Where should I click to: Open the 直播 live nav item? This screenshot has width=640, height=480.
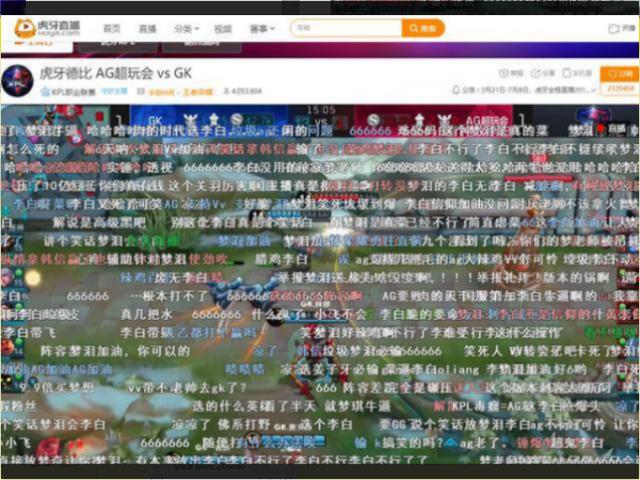point(147,29)
